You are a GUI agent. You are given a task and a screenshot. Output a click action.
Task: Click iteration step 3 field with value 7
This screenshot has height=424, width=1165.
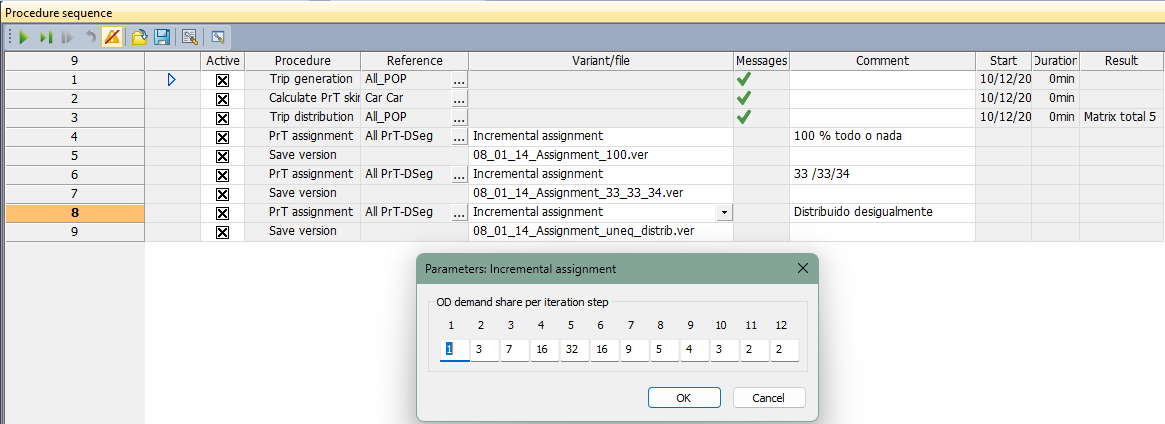514,350
